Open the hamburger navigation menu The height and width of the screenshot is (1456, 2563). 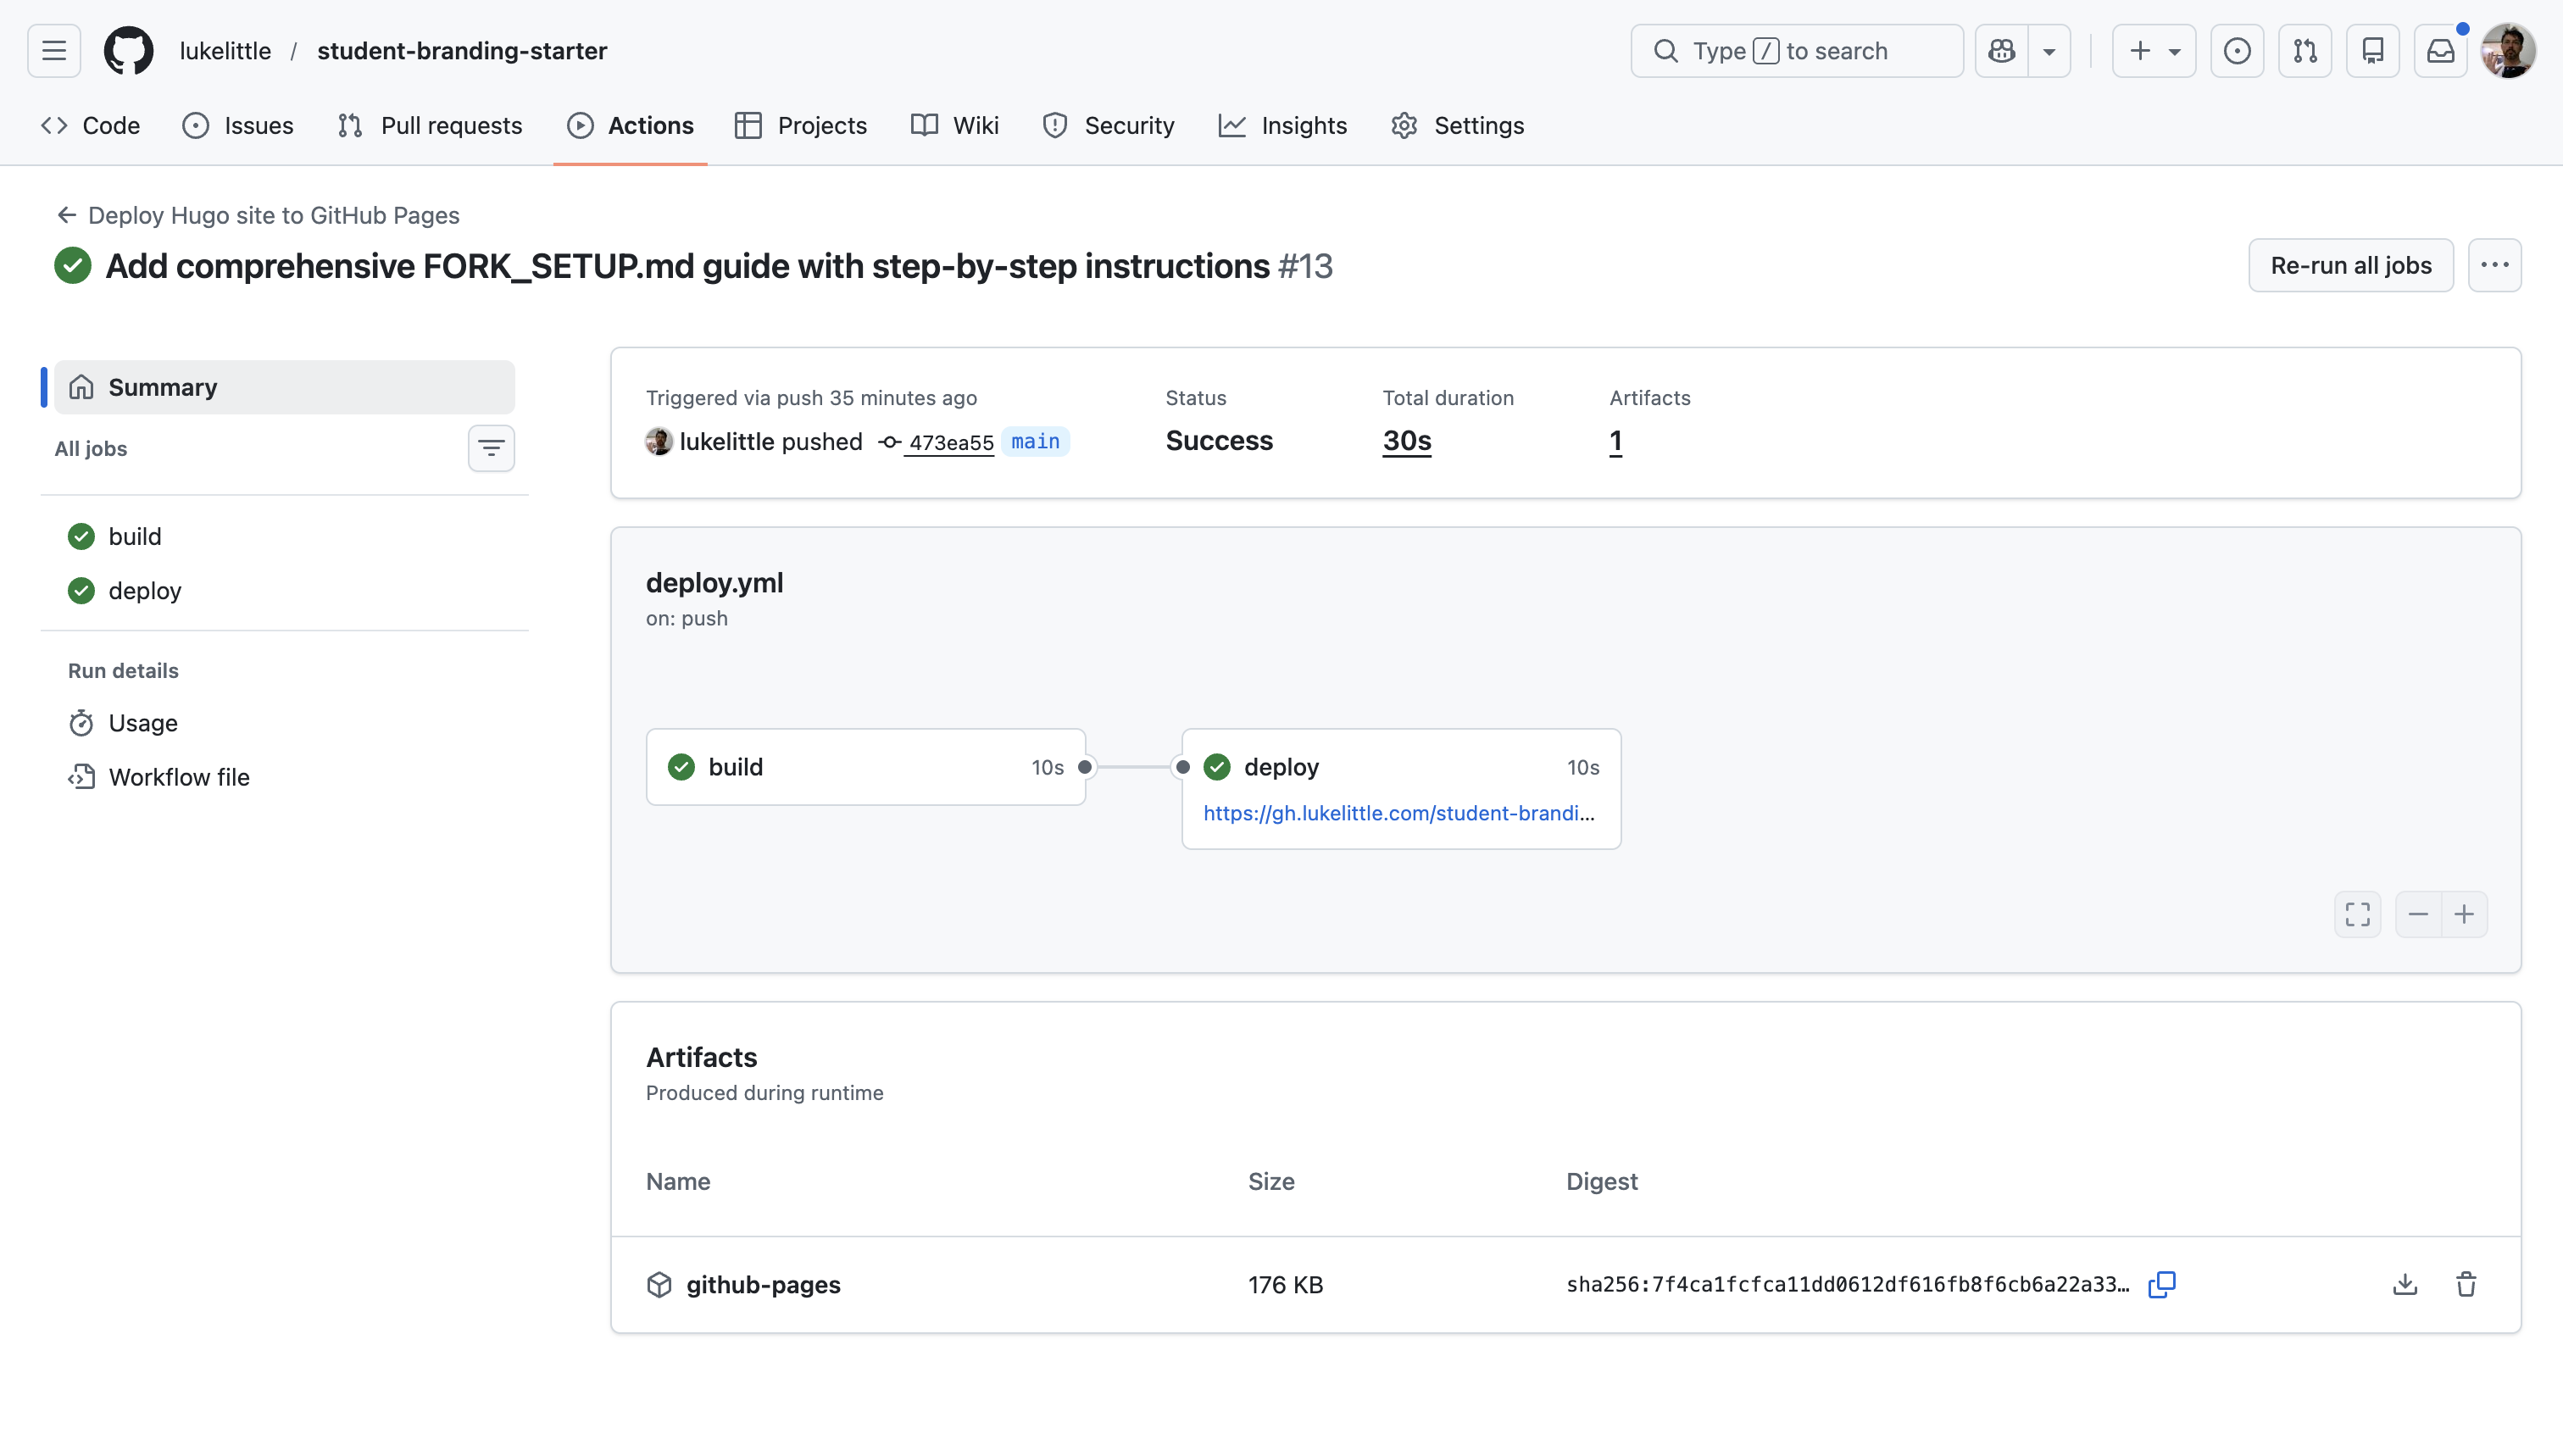(x=53, y=50)
